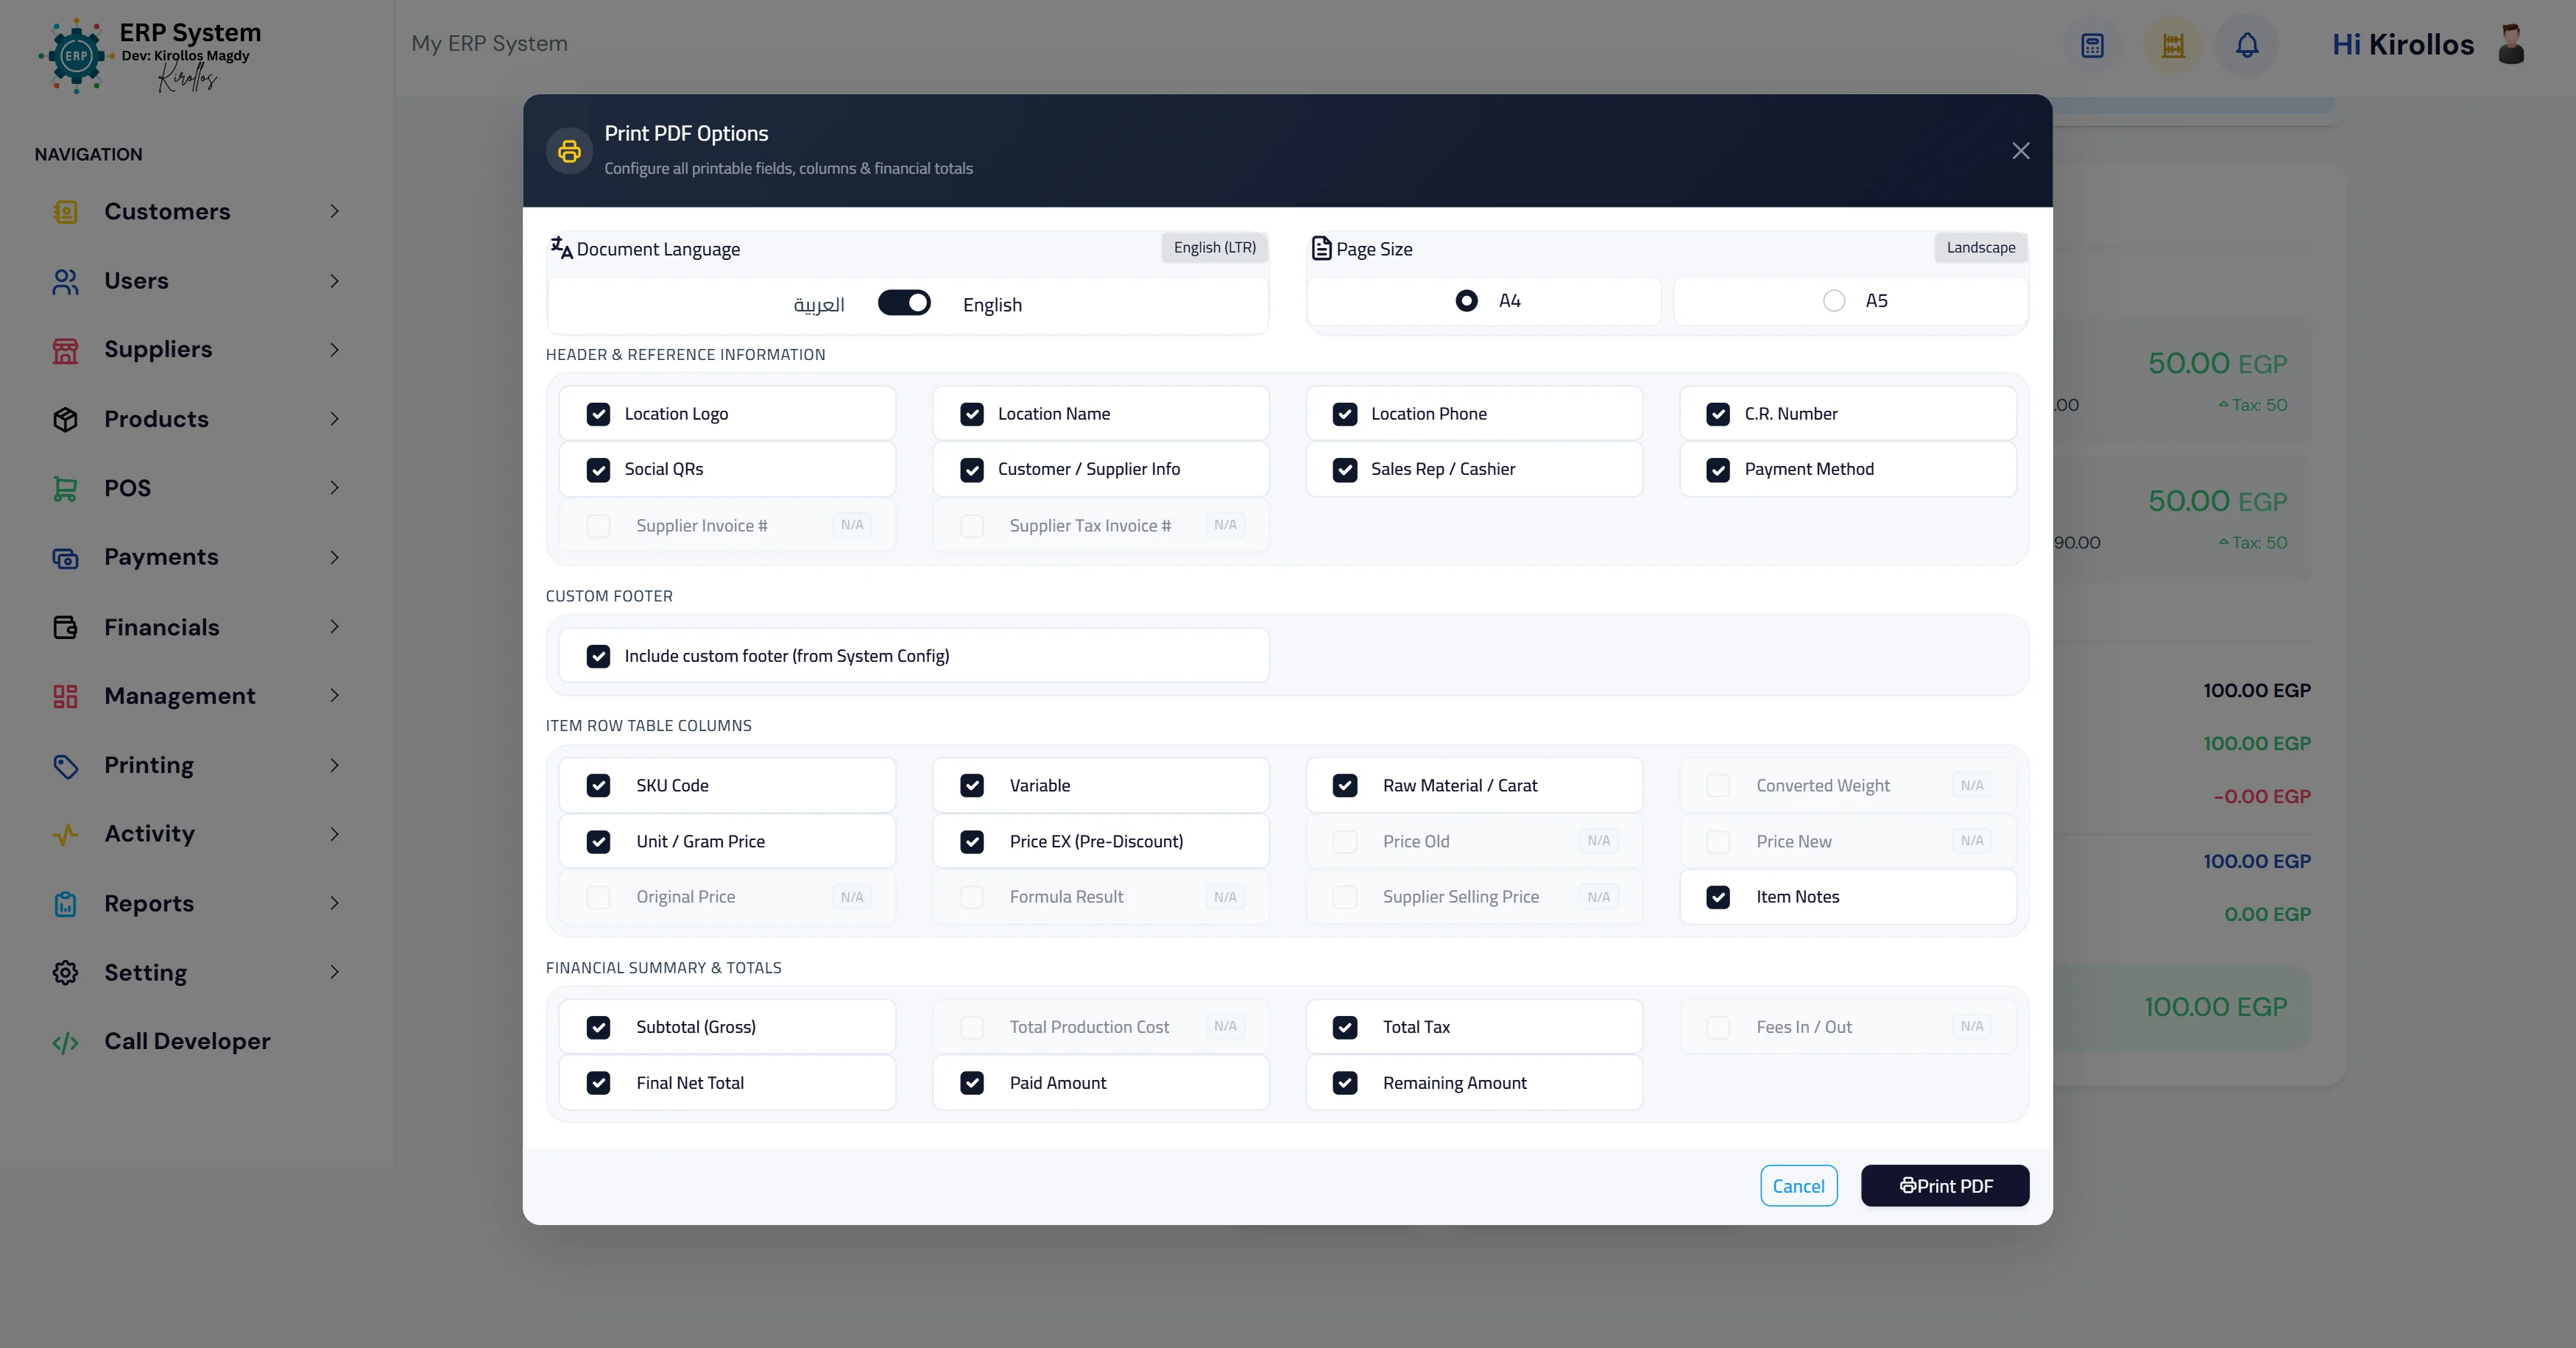
Task: Select the A5 page size radio
Action: 1834,301
